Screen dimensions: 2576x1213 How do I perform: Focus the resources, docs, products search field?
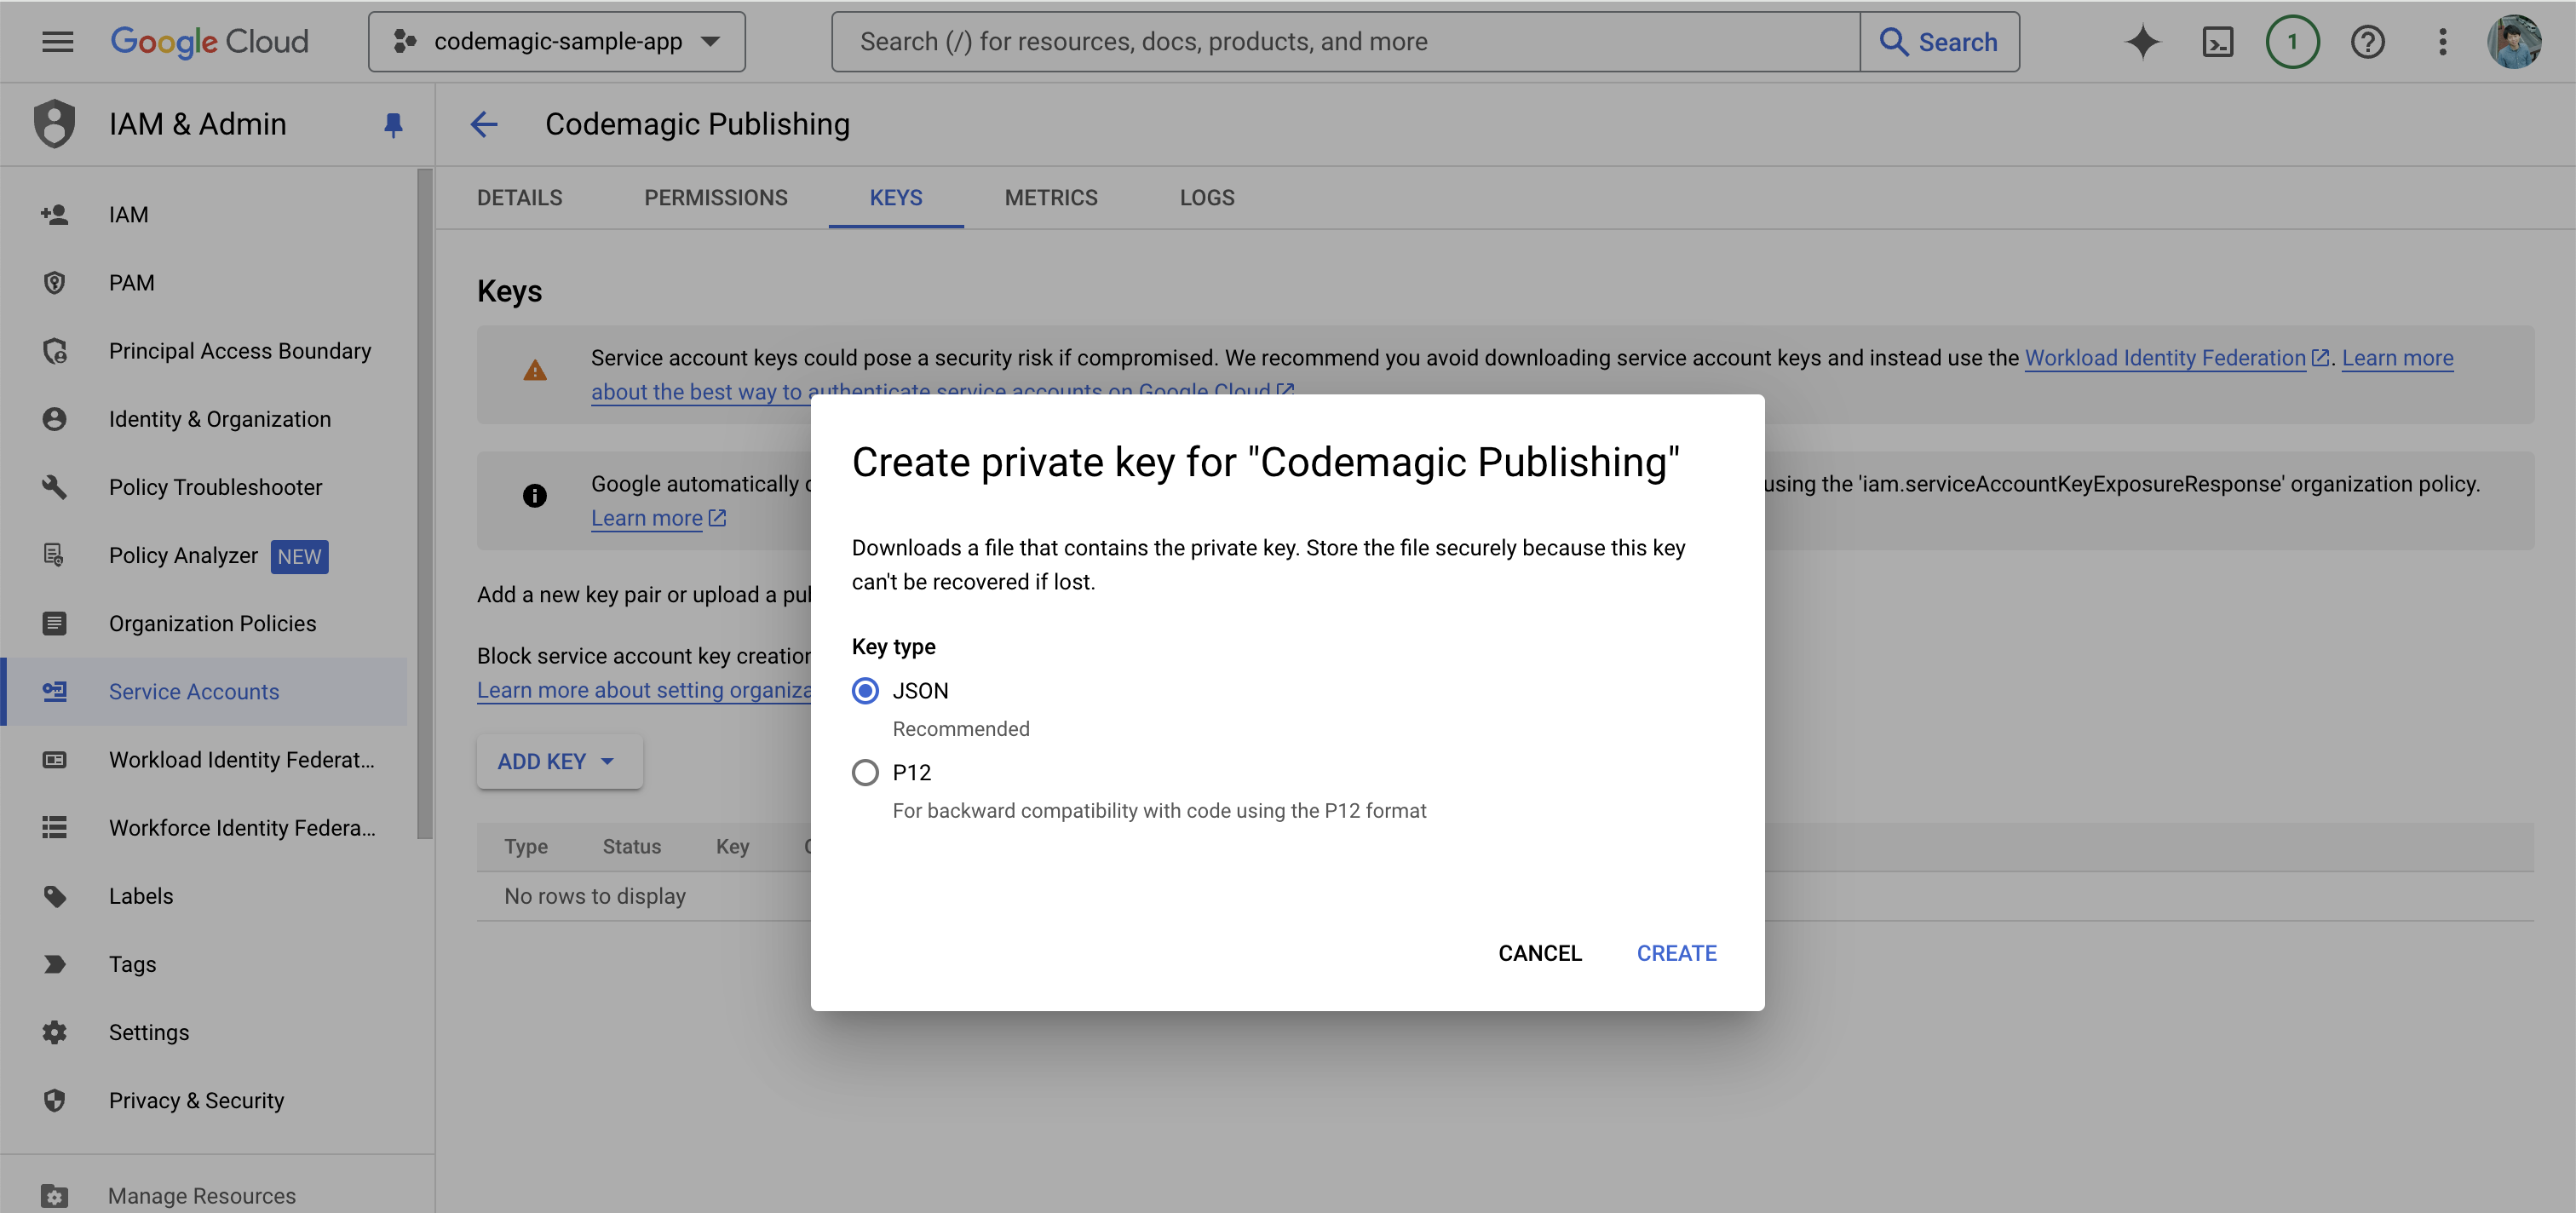point(1344,41)
